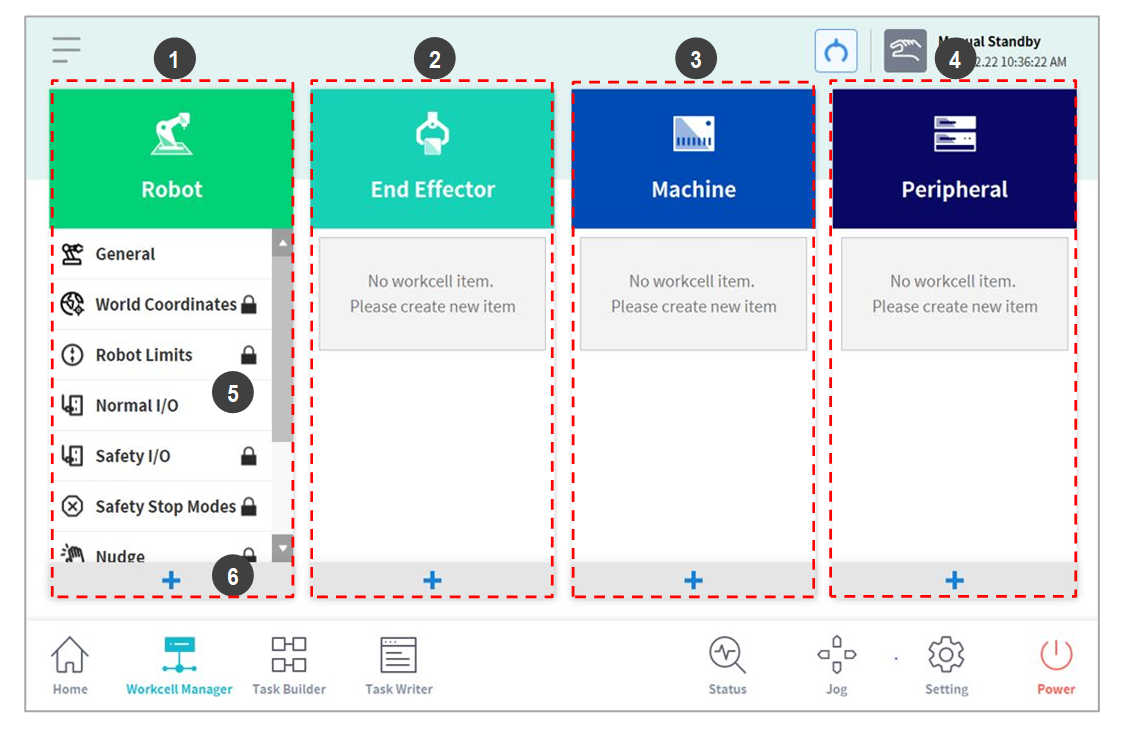Open the hamburger menu icon
The height and width of the screenshot is (734, 1134).
67,50
